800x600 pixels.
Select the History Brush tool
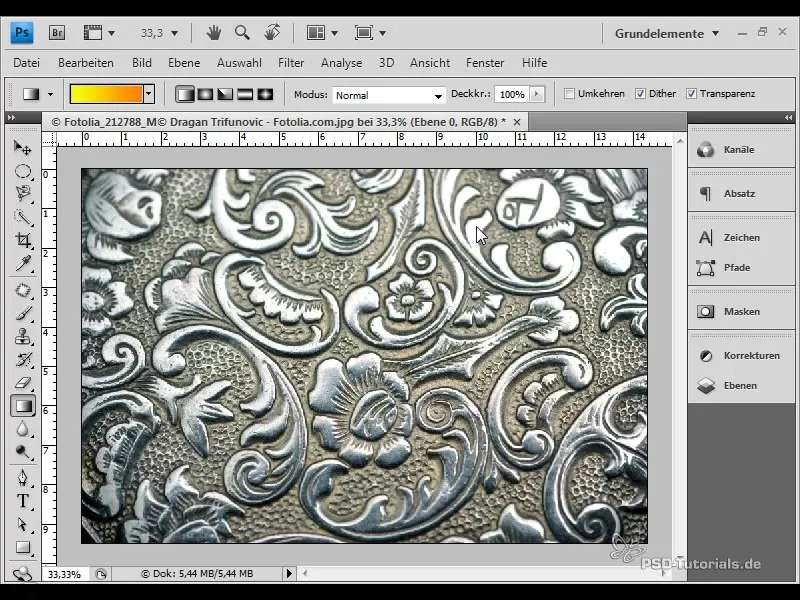click(x=22, y=360)
